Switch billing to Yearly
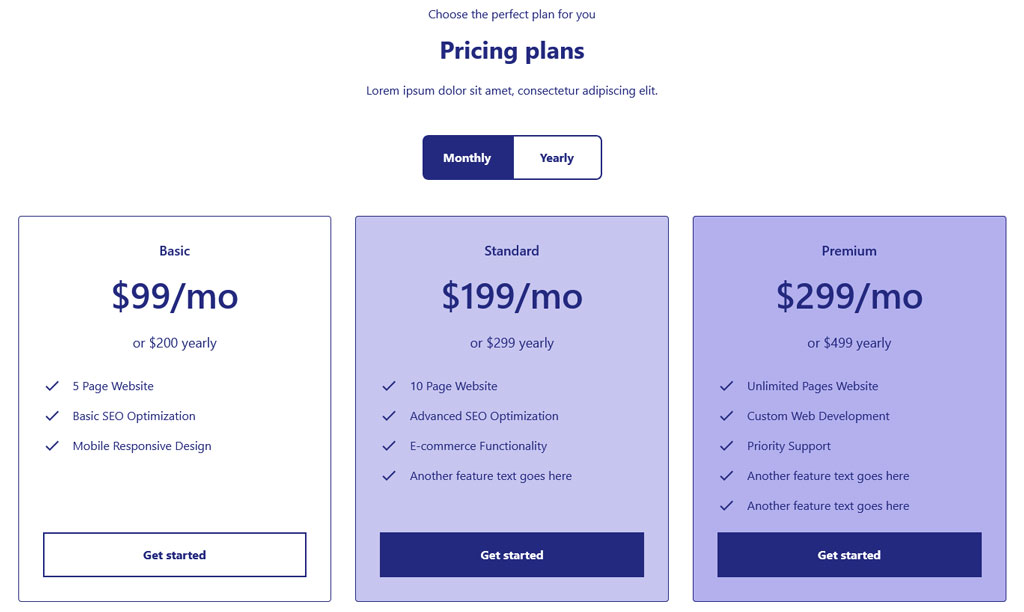The image size is (1024, 612). (x=557, y=158)
